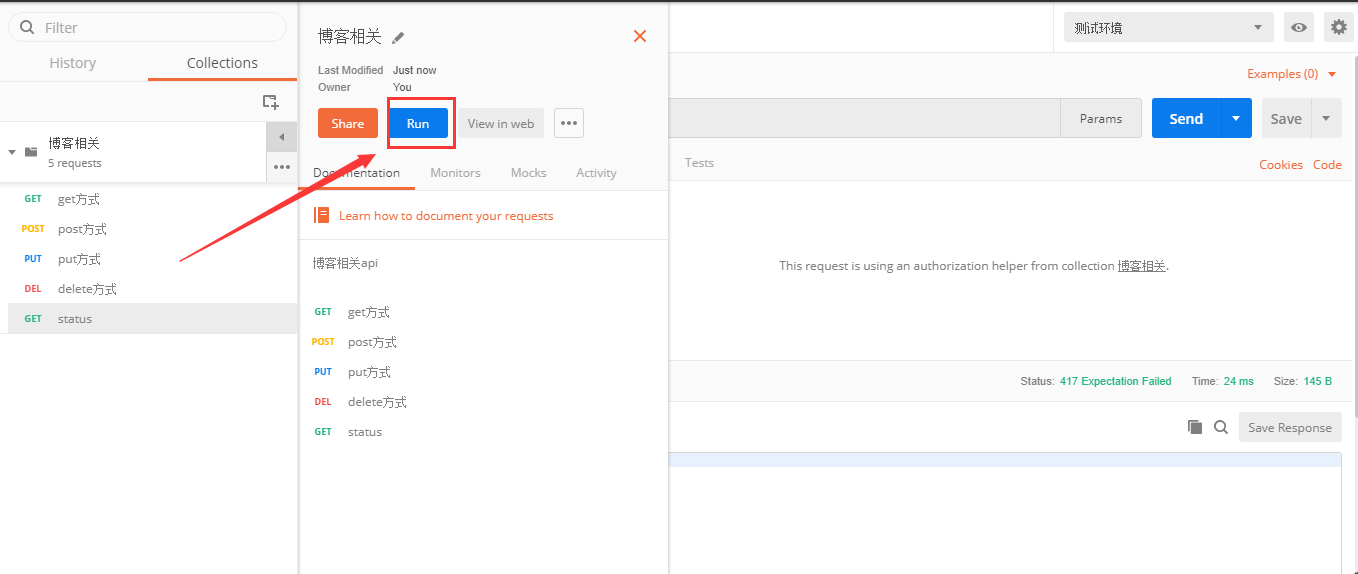Switch to the History tab
1358x574 pixels.
pyautogui.click(x=73, y=62)
